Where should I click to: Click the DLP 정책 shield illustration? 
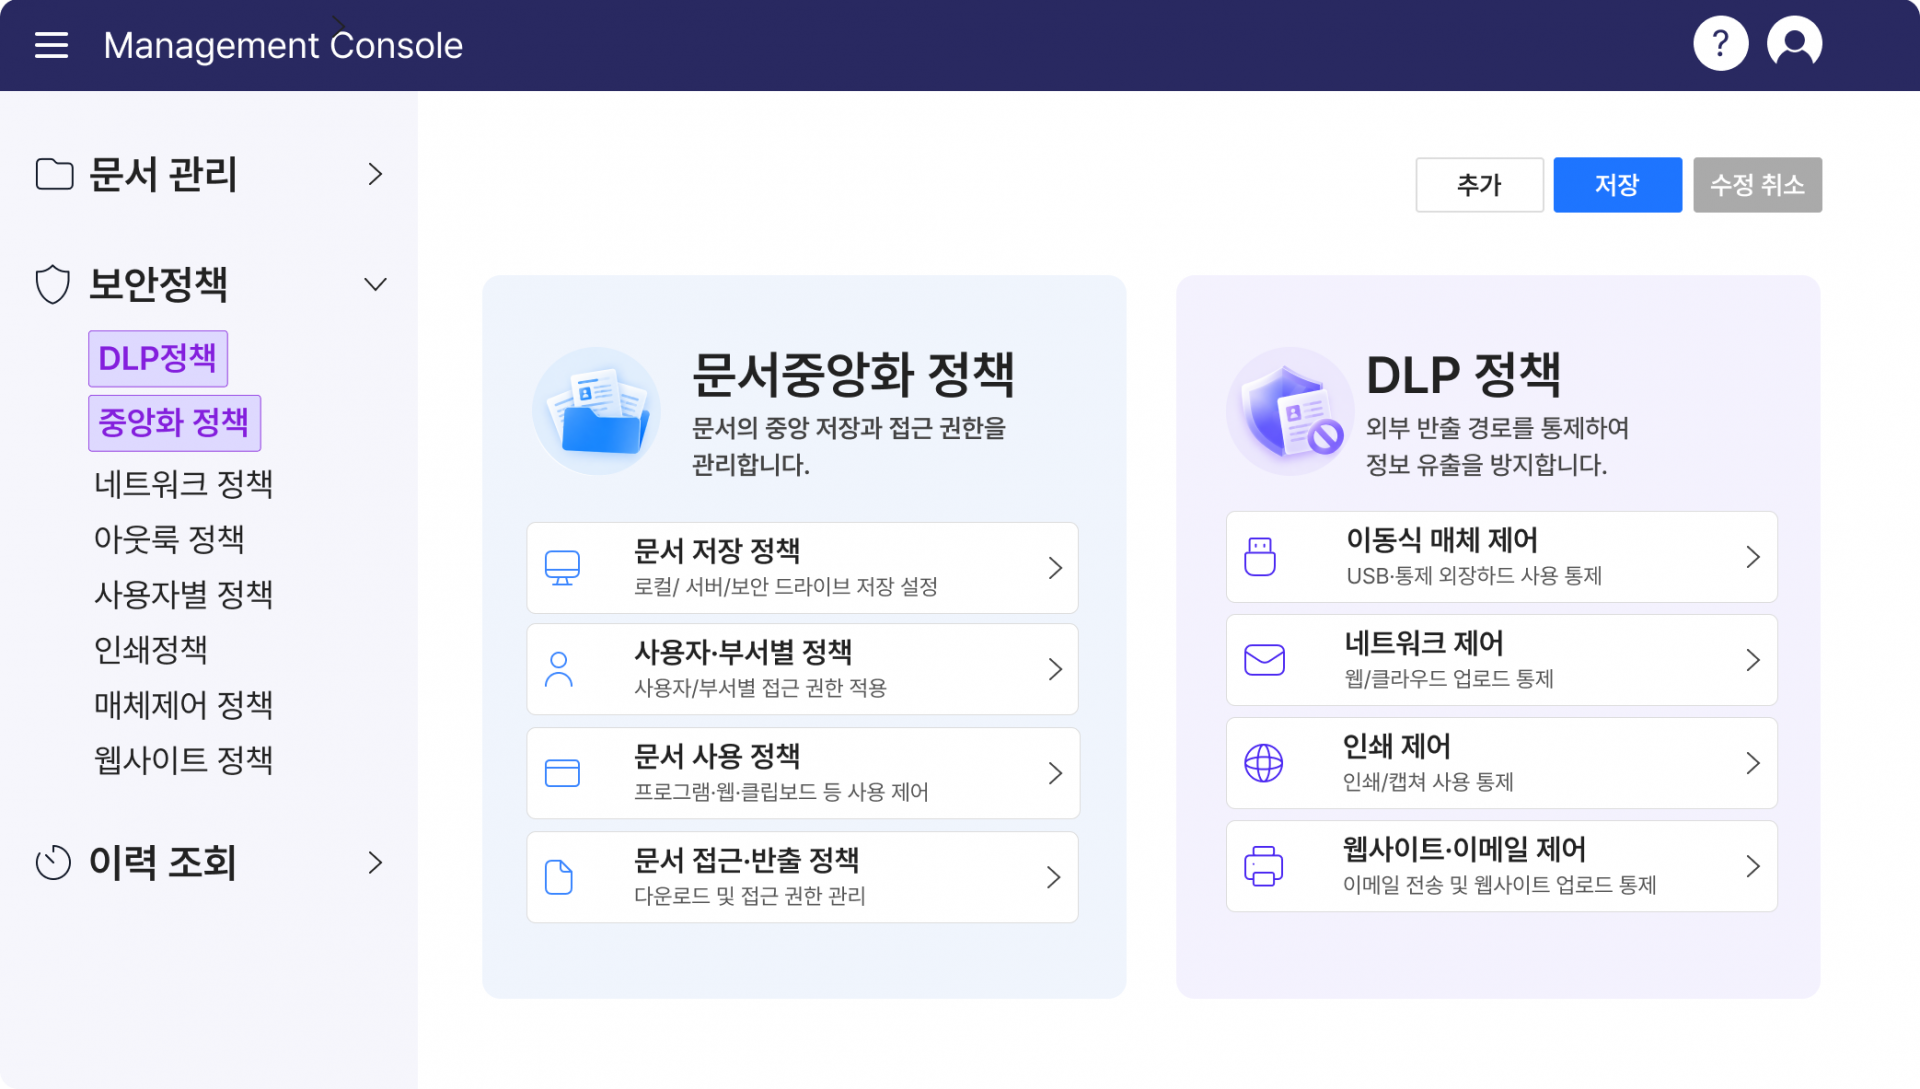1290,411
